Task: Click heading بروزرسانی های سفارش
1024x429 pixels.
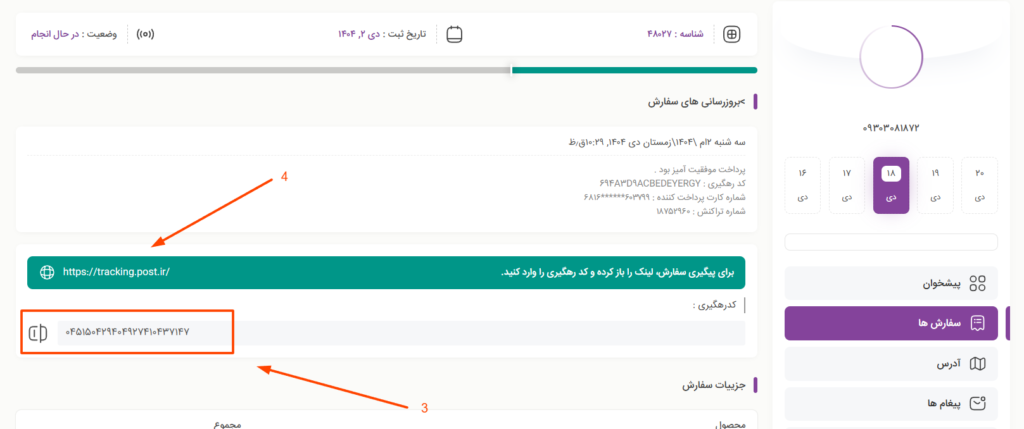Action: point(698,102)
